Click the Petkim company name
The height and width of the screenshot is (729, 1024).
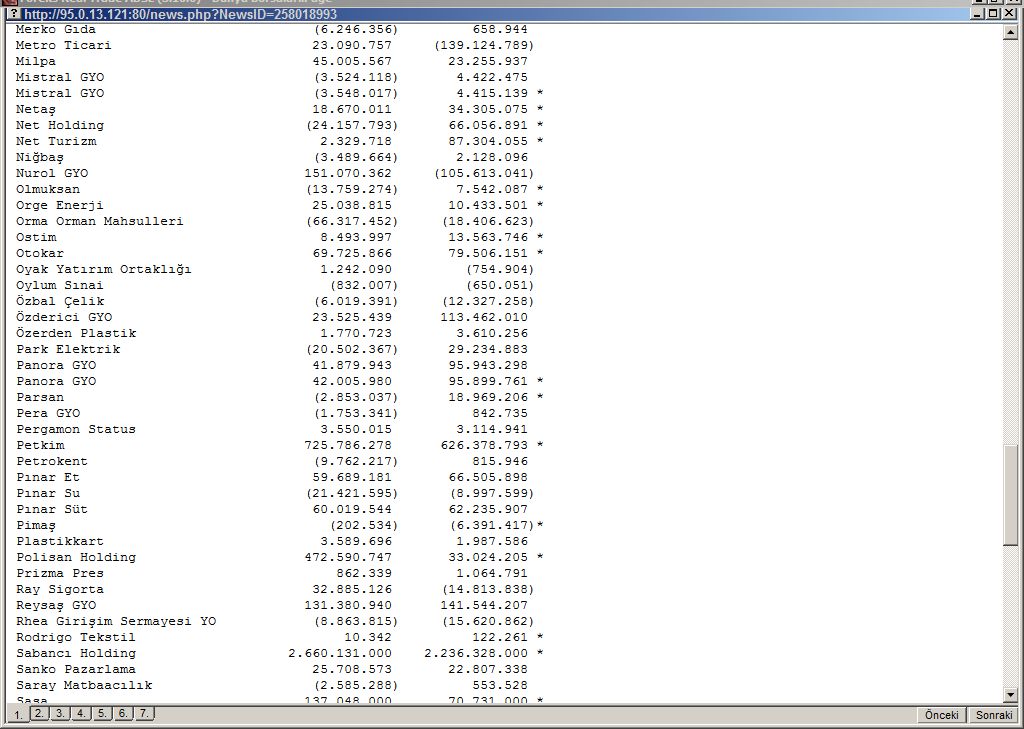40,446
